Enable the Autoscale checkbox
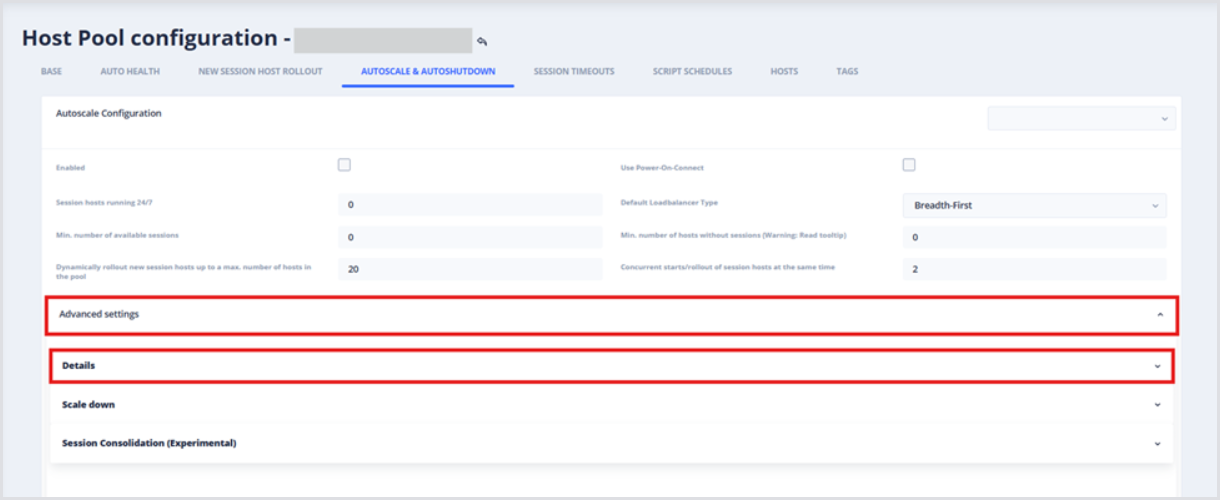 (x=344, y=165)
